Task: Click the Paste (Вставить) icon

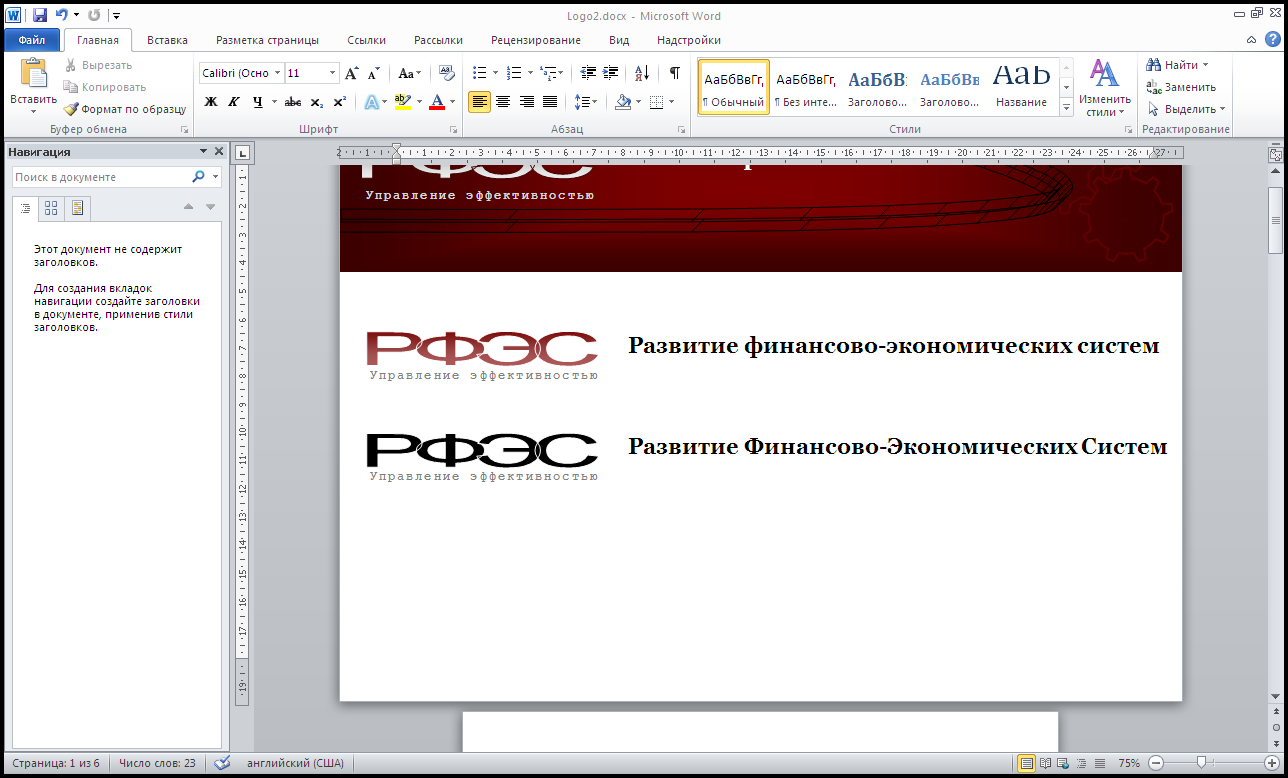Action: pos(34,75)
